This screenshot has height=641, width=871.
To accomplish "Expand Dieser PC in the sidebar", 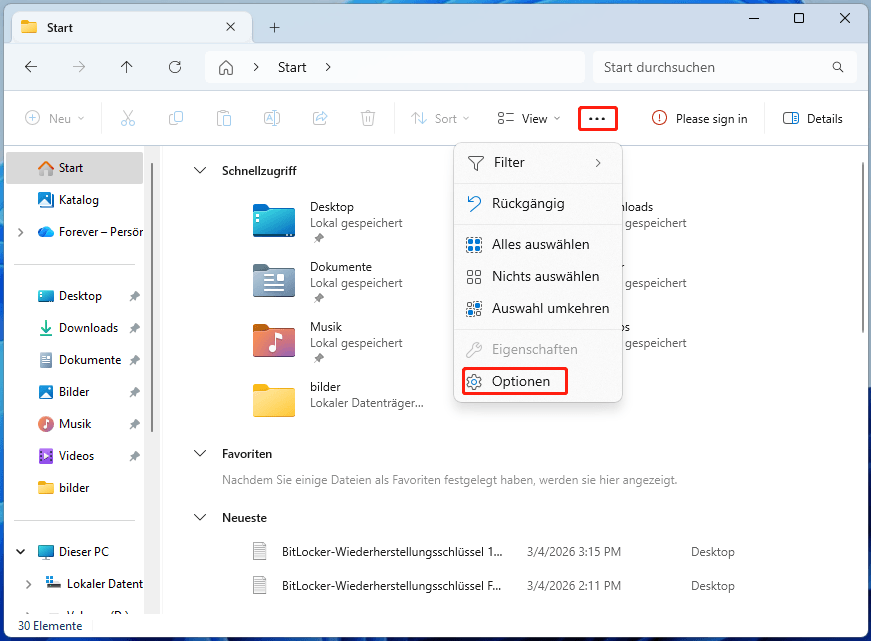I will click(x=22, y=551).
